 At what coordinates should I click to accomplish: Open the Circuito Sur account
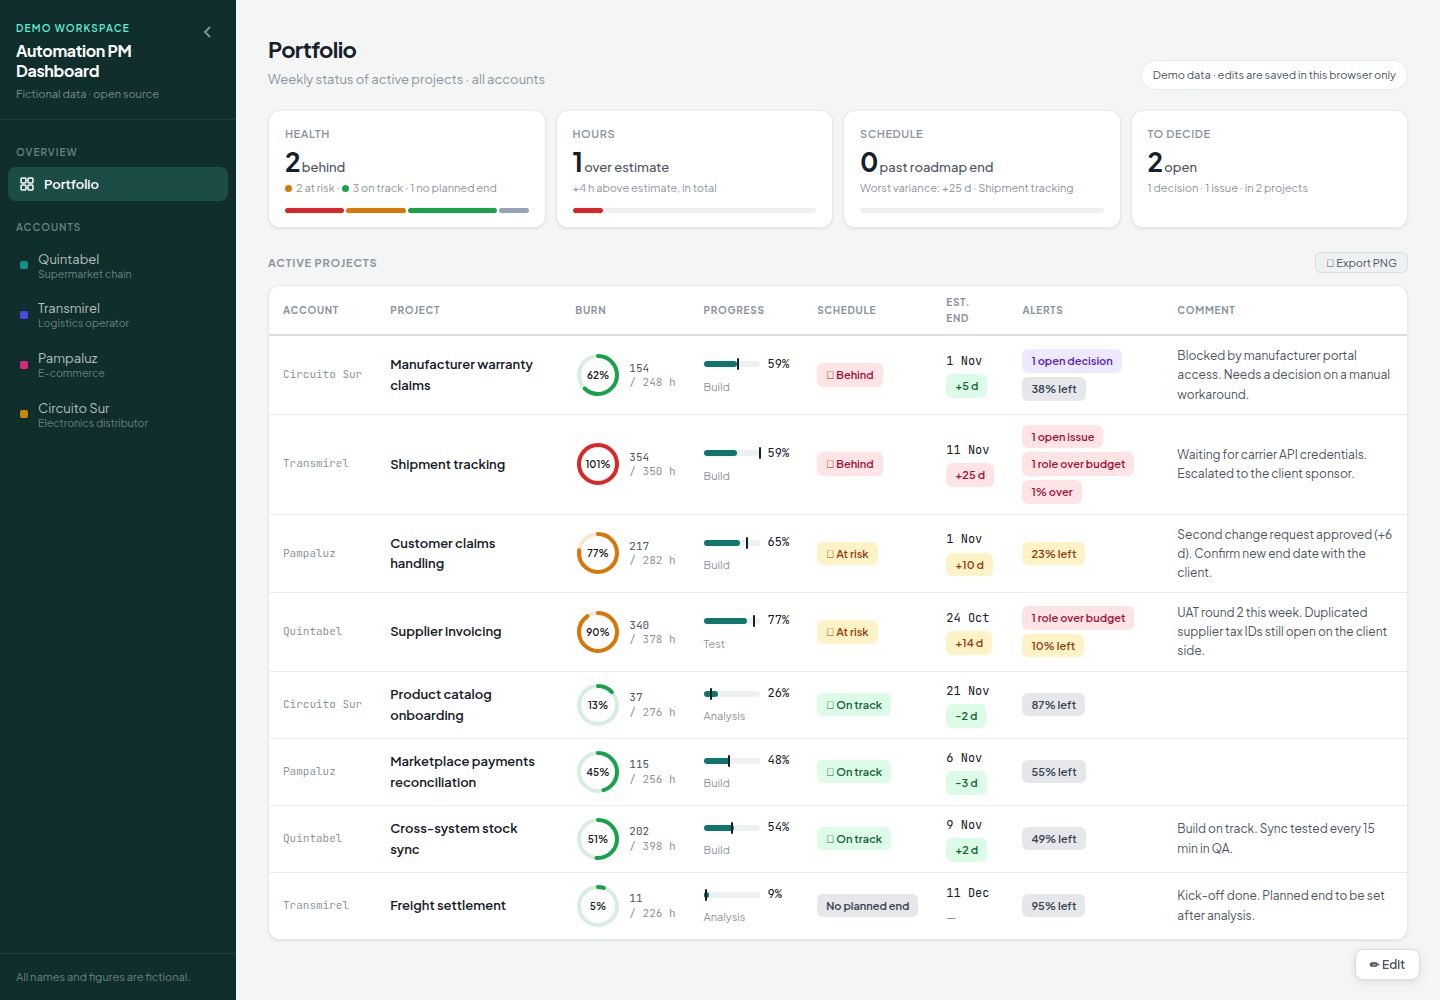(x=118, y=414)
